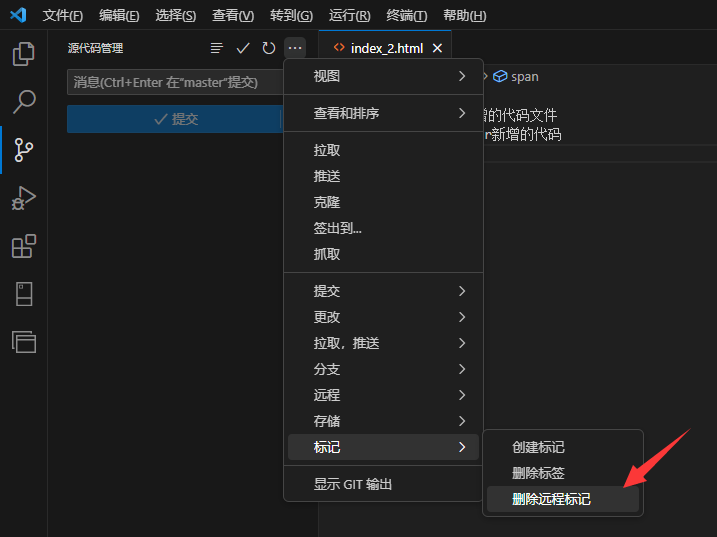The height and width of the screenshot is (537, 717).
Task: Click the stacked windows activity bar icon
Action: 24,342
